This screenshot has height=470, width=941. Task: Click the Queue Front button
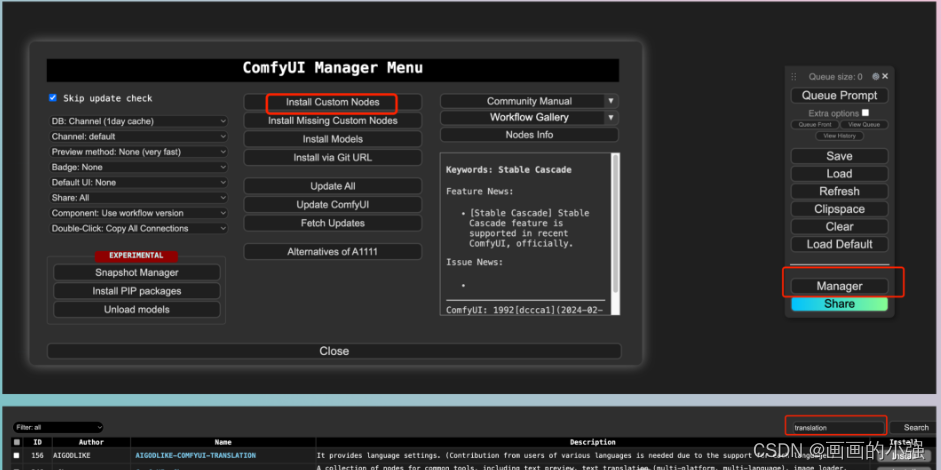tap(814, 125)
